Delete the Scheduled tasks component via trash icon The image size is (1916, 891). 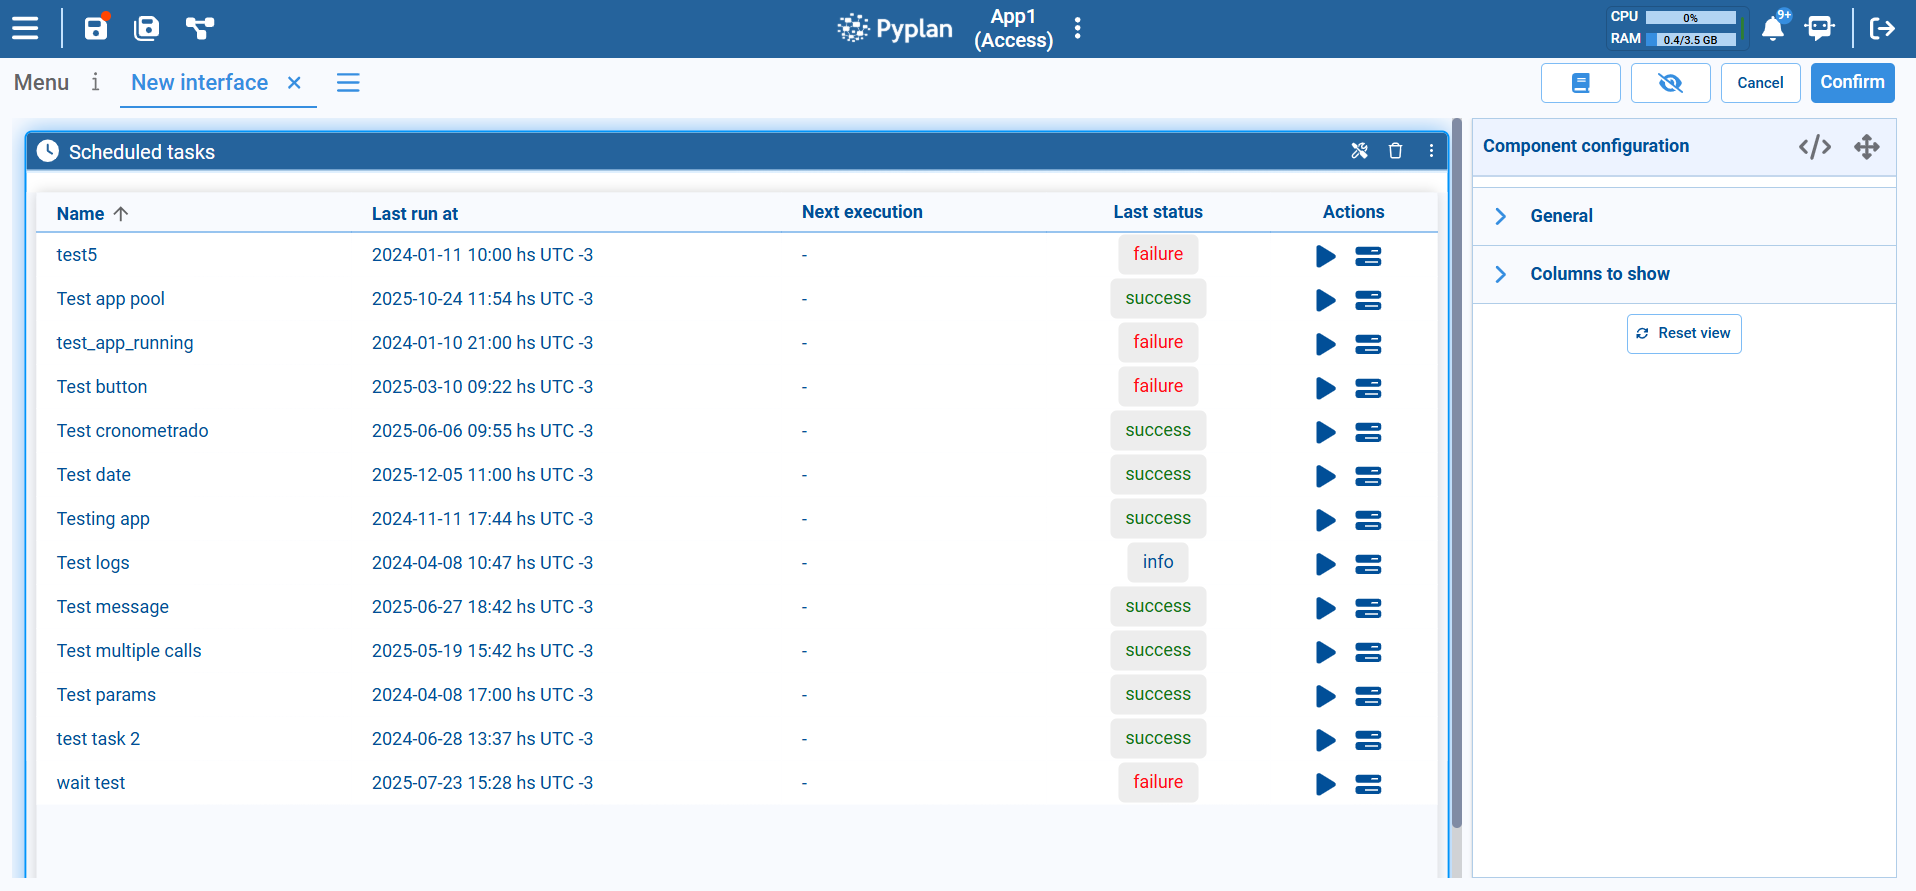click(x=1395, y=151)
